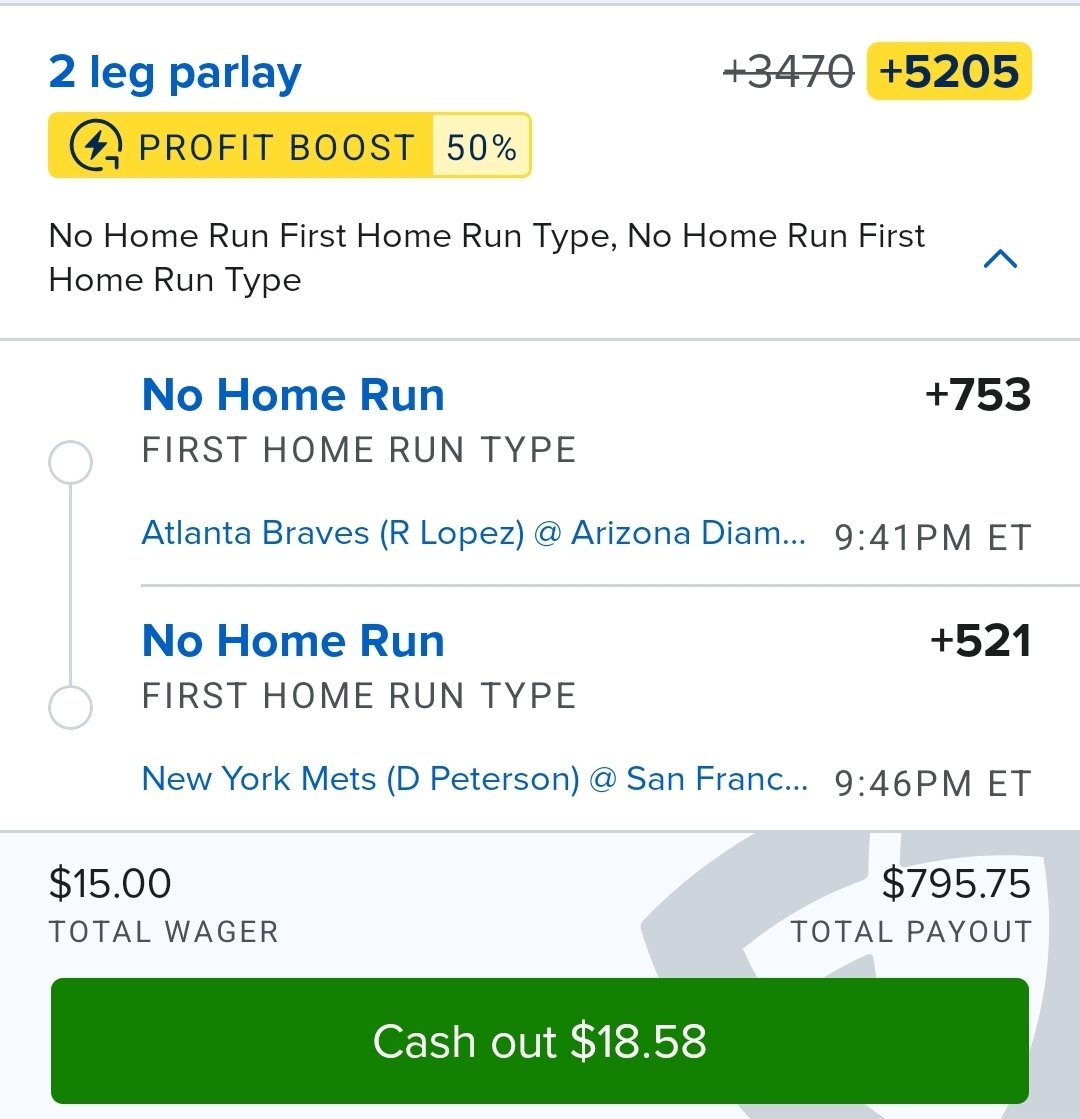Tap the $795.75 total payout amount

tap(955, 884)
